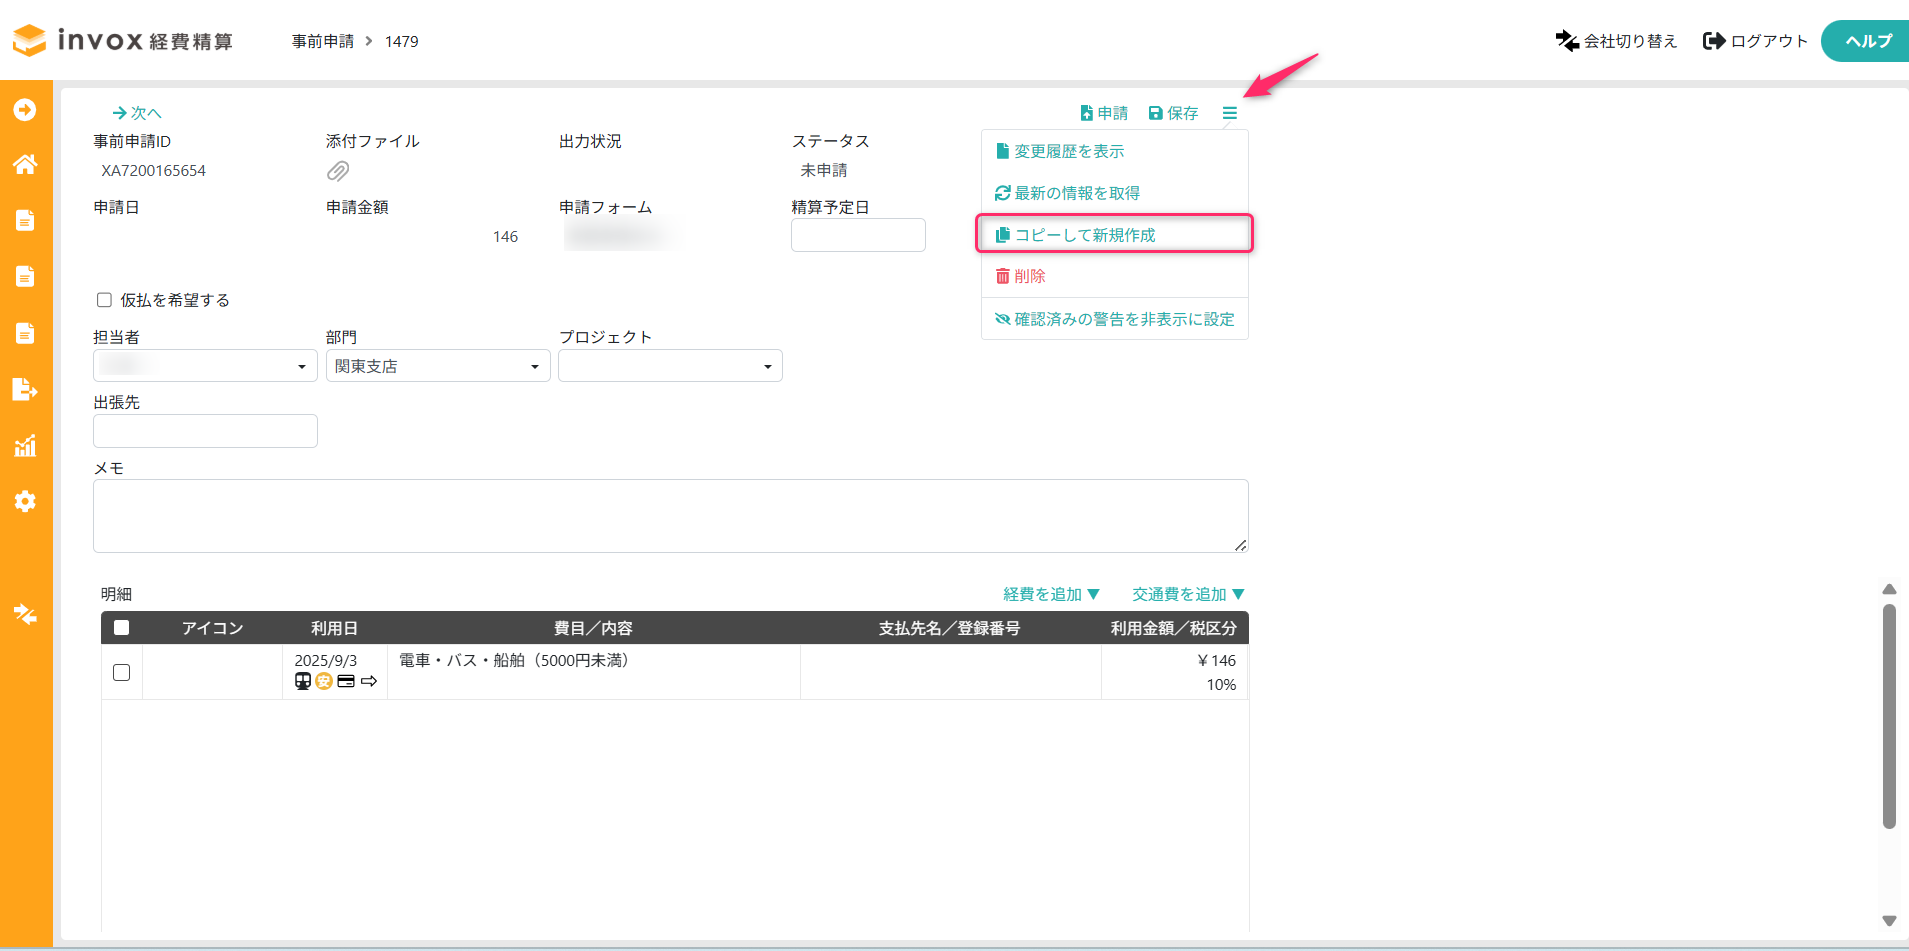Click the home icon in sidebar
Image resolution: width=1909 pixels, height=951 pixels.
point(25,164)
